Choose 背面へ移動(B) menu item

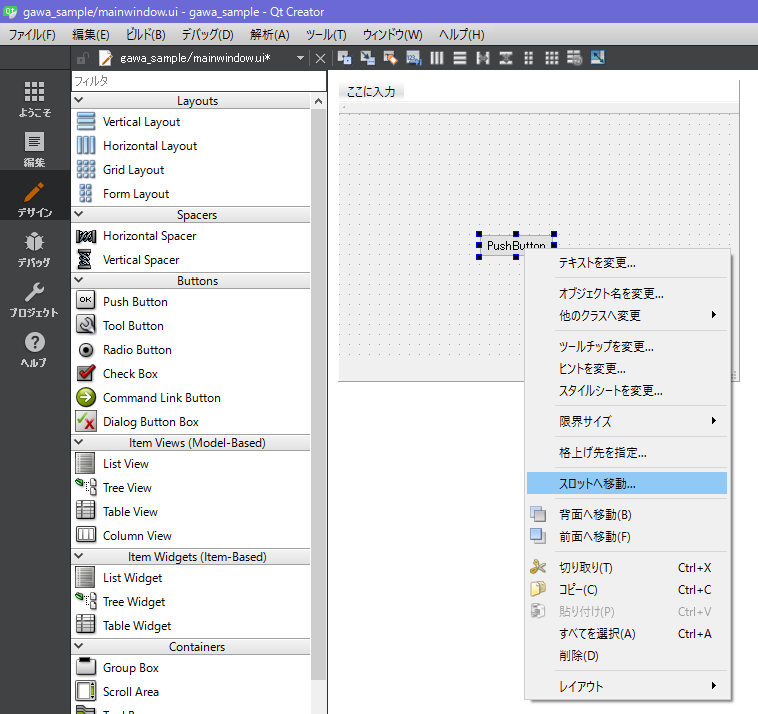(x=627, y=514)
